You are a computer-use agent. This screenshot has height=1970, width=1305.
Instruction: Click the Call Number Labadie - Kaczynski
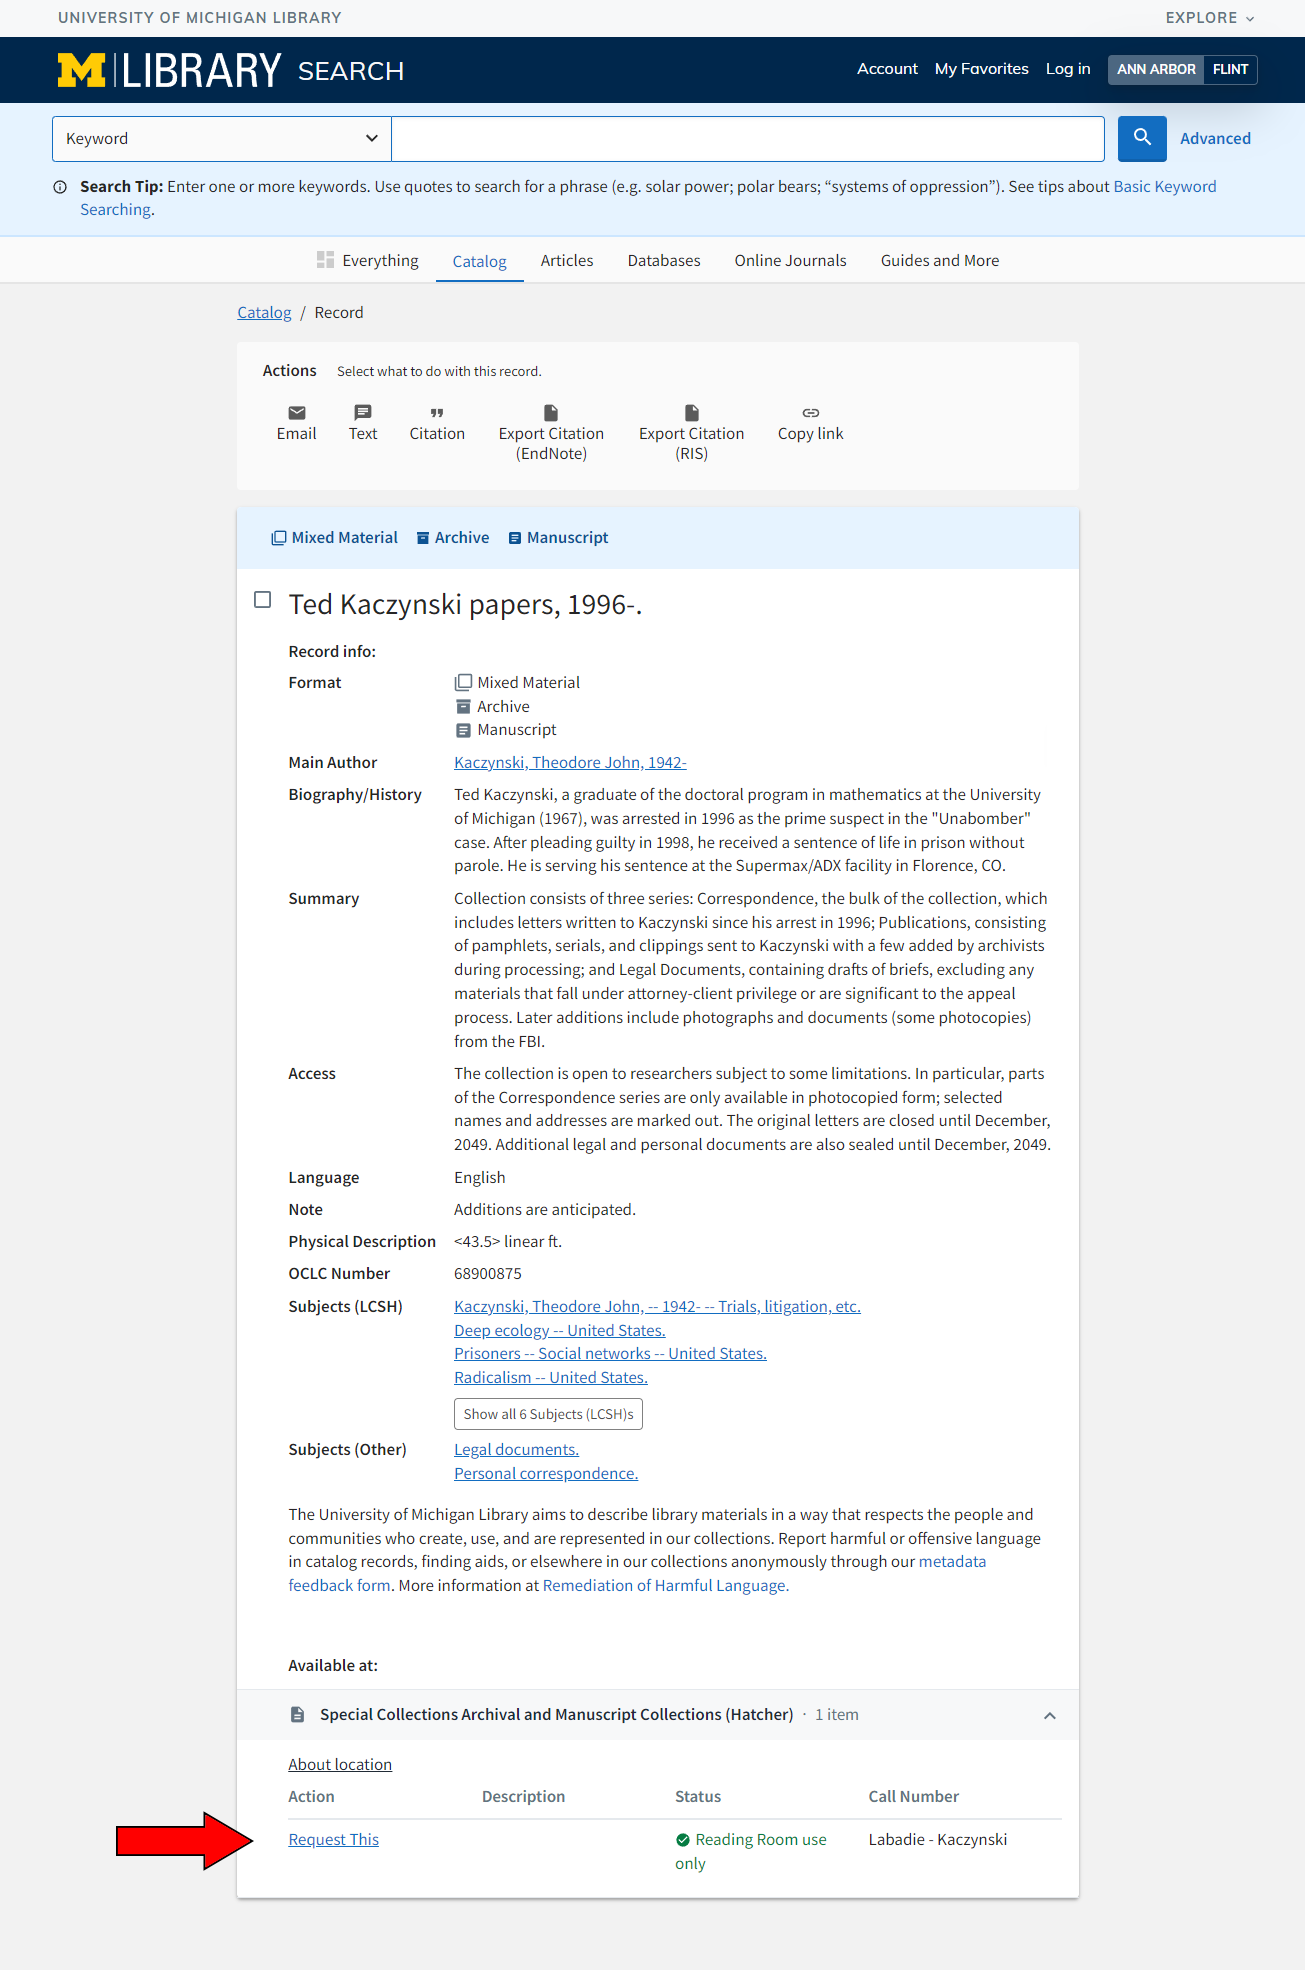point(938,1840)
